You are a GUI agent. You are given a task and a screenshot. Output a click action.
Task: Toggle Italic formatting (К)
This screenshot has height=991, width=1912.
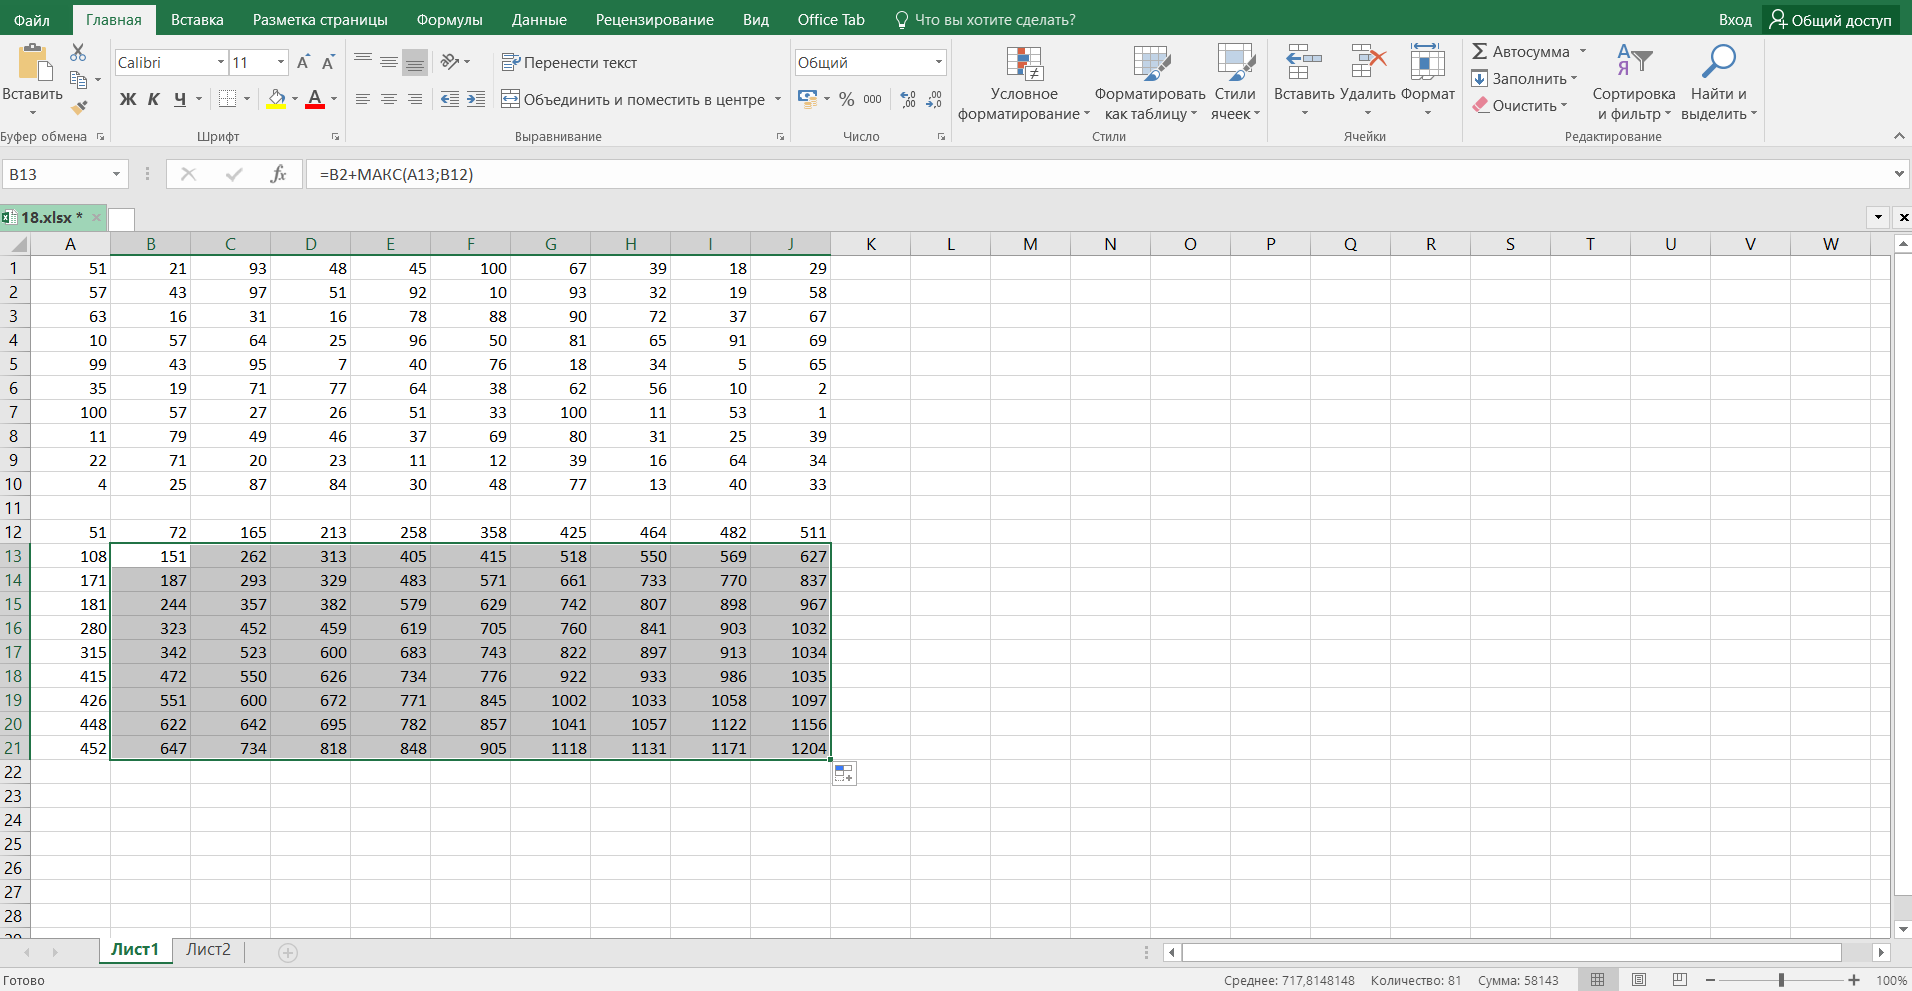(x=154, y=99)
